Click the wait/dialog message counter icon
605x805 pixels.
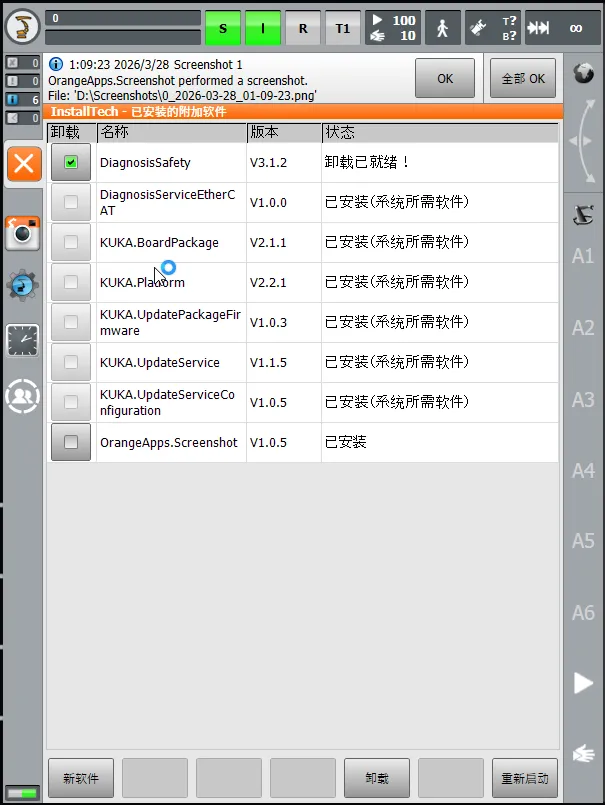(23, 118)
